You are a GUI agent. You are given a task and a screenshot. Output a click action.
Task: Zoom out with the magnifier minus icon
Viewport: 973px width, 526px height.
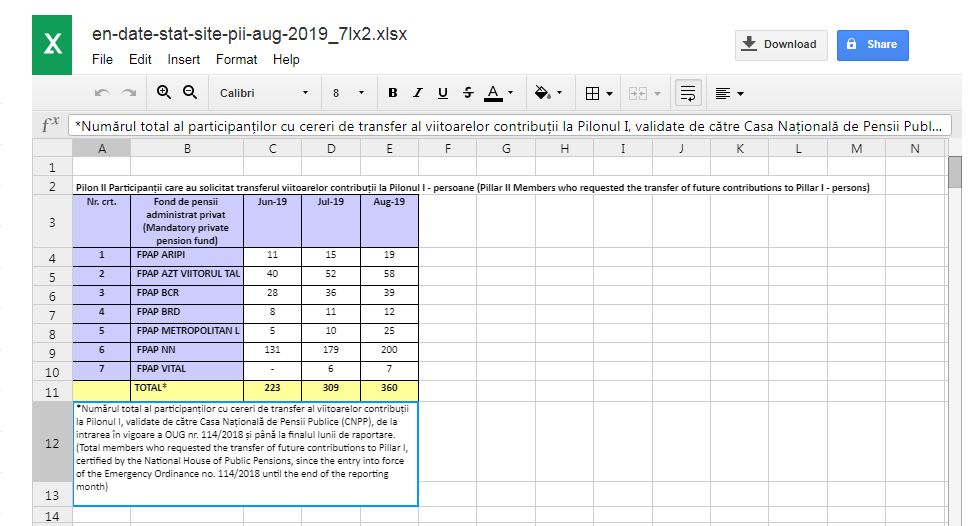click(190, 92)
